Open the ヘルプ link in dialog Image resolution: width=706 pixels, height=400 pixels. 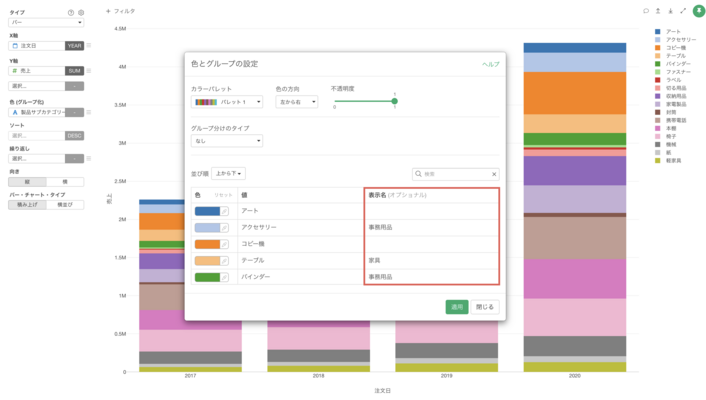click(490, 64)
